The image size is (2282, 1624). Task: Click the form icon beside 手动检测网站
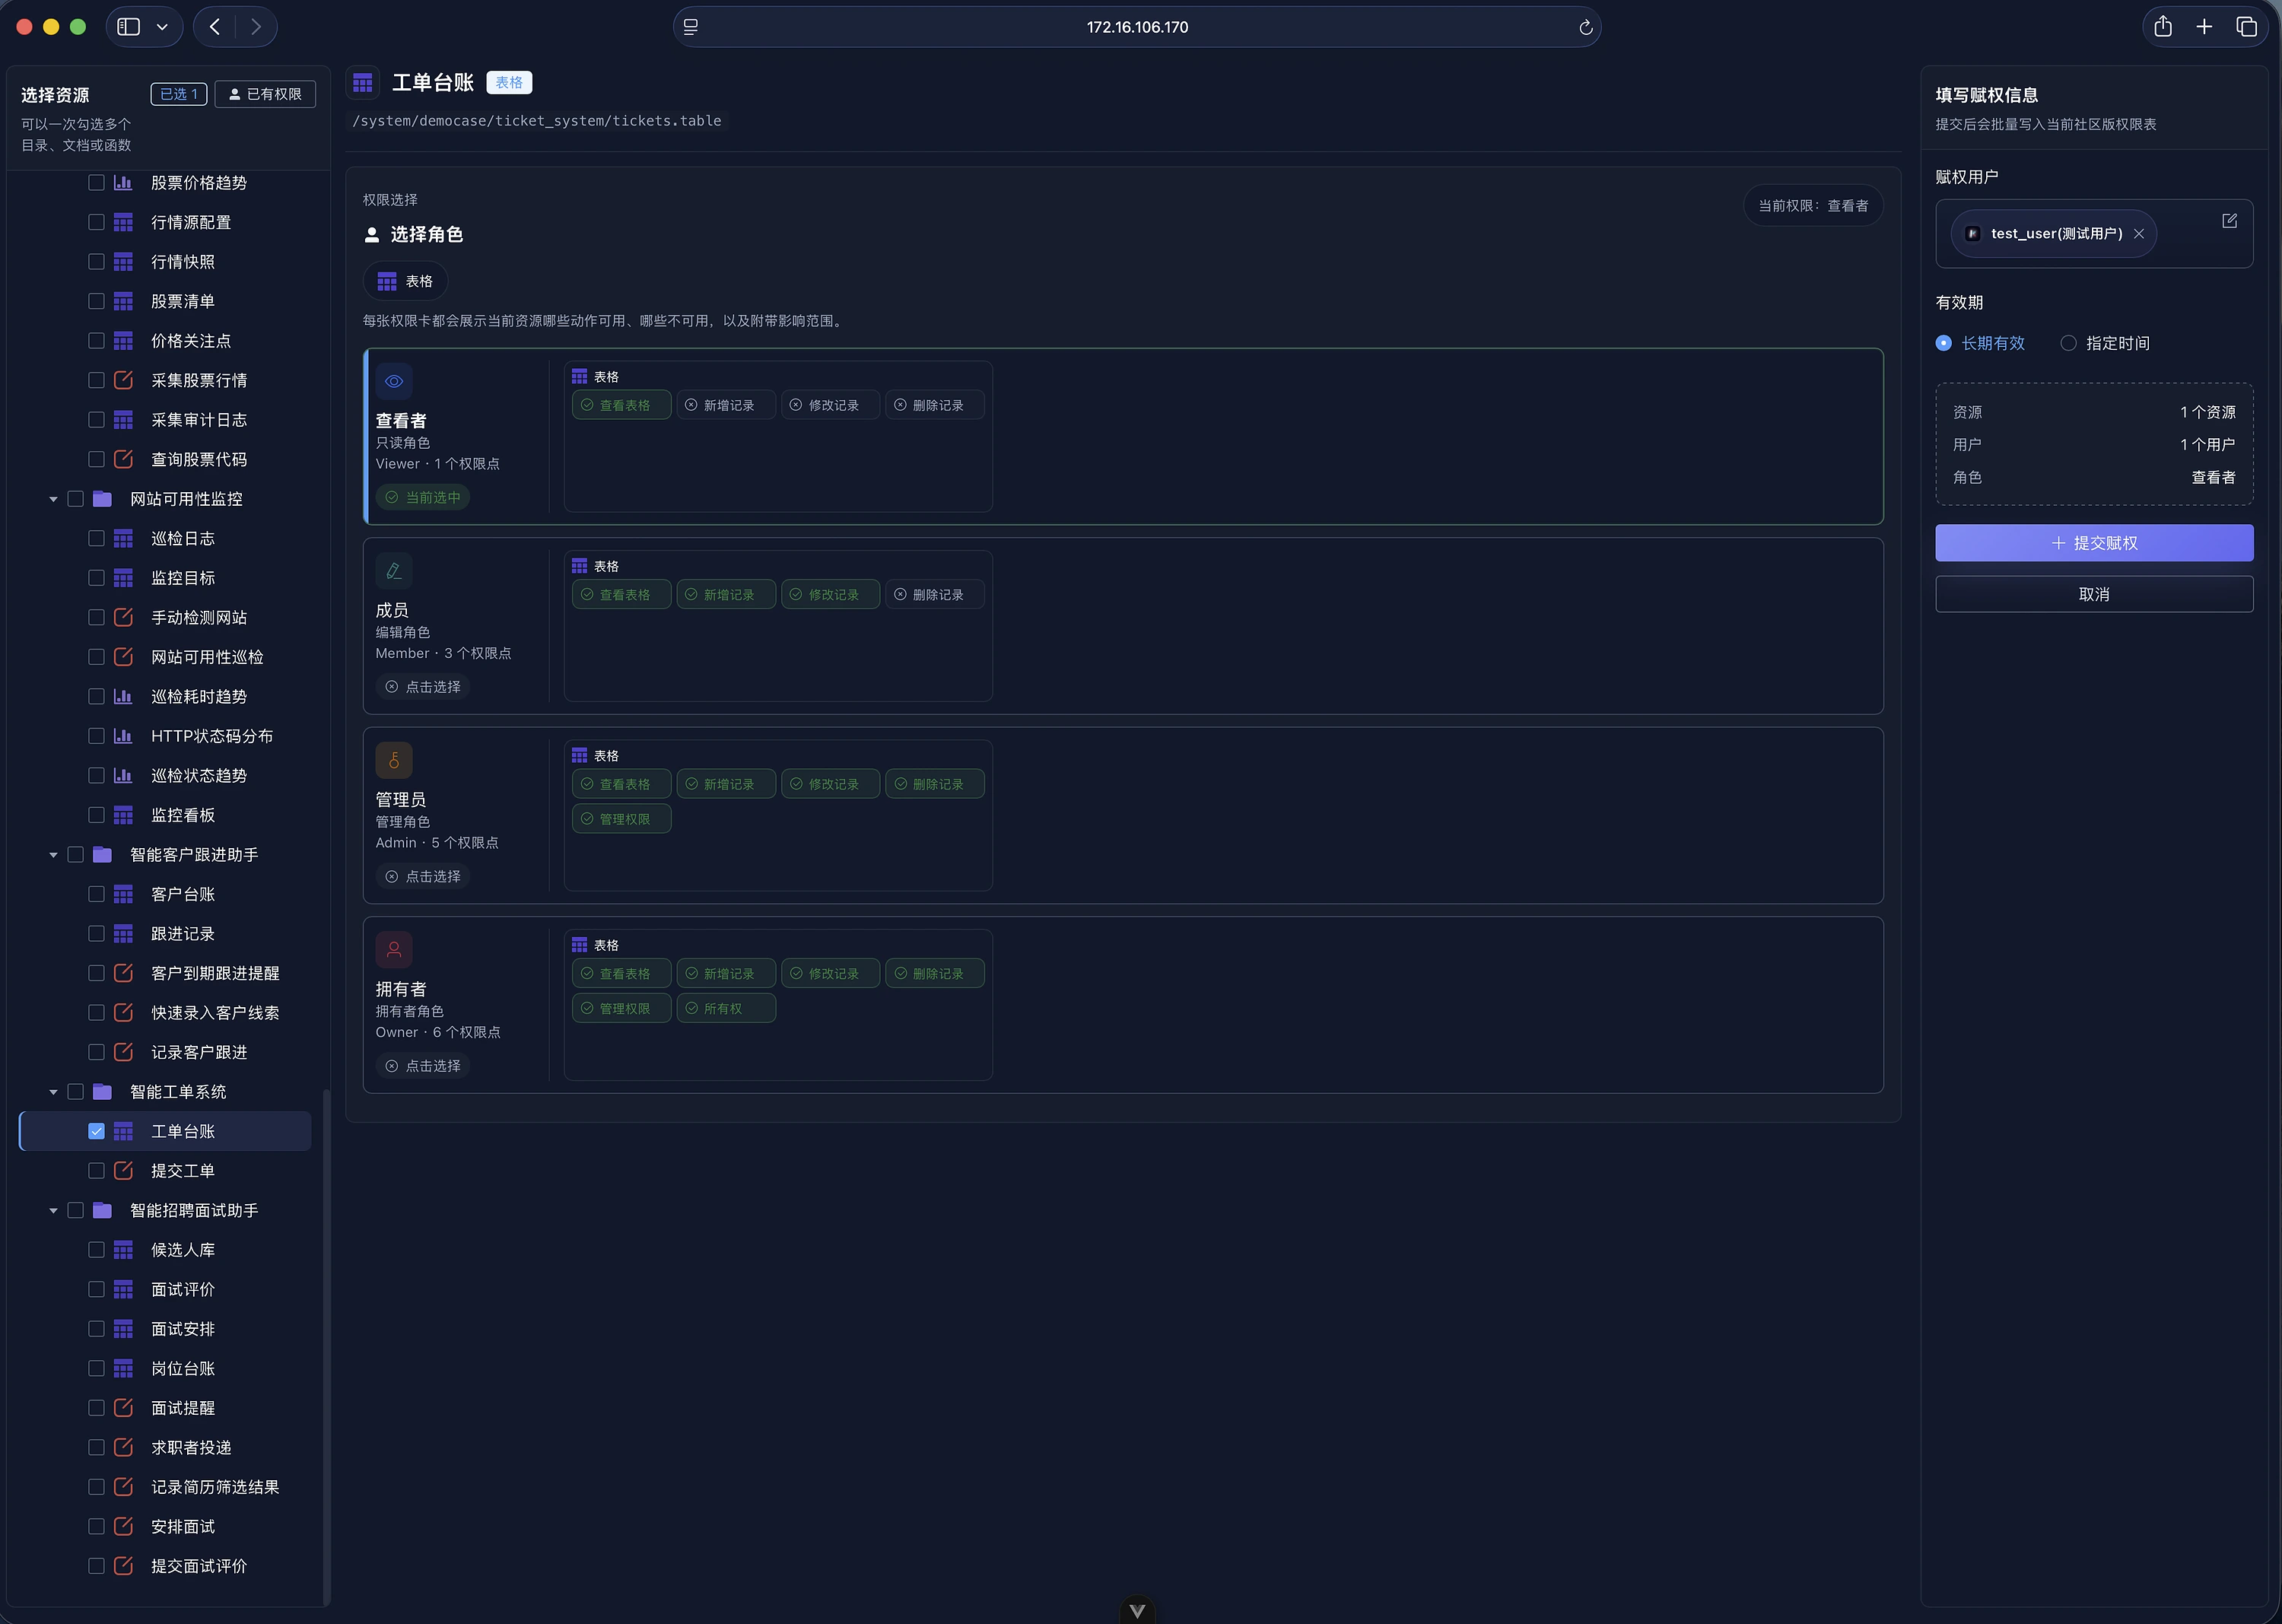123,617
